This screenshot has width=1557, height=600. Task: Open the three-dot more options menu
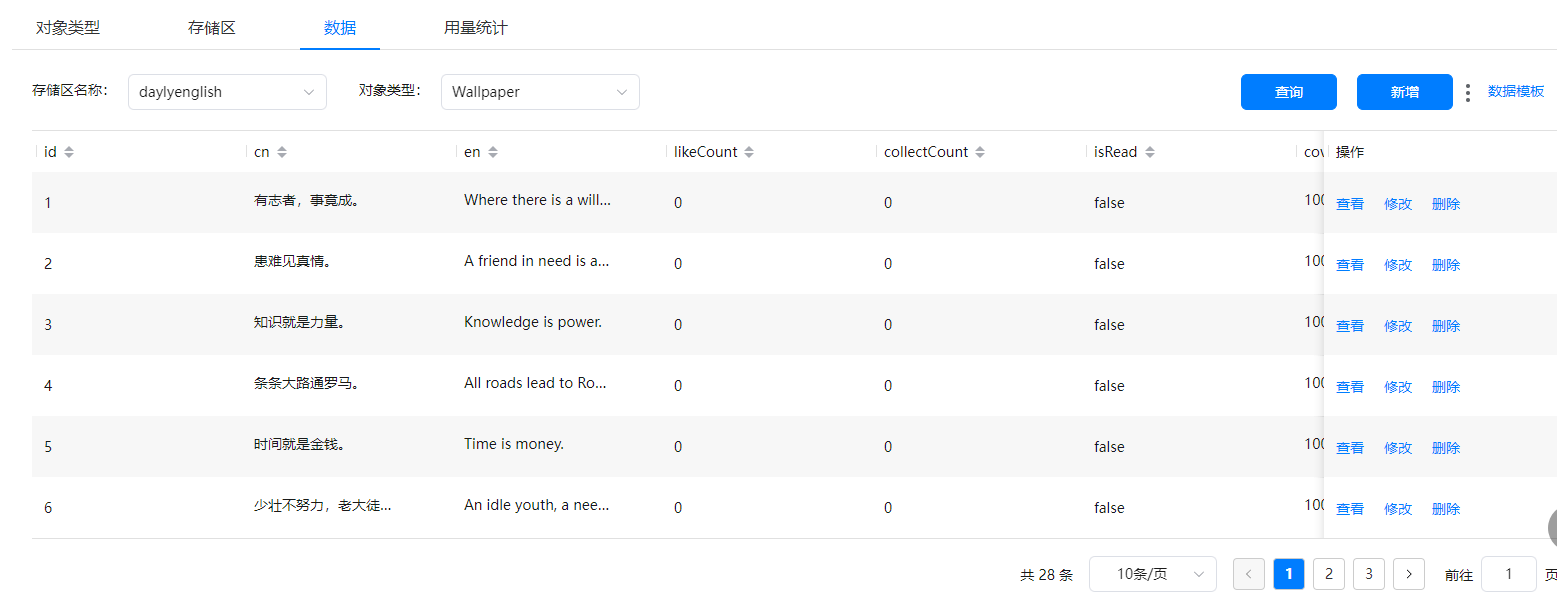(1467, 92)
